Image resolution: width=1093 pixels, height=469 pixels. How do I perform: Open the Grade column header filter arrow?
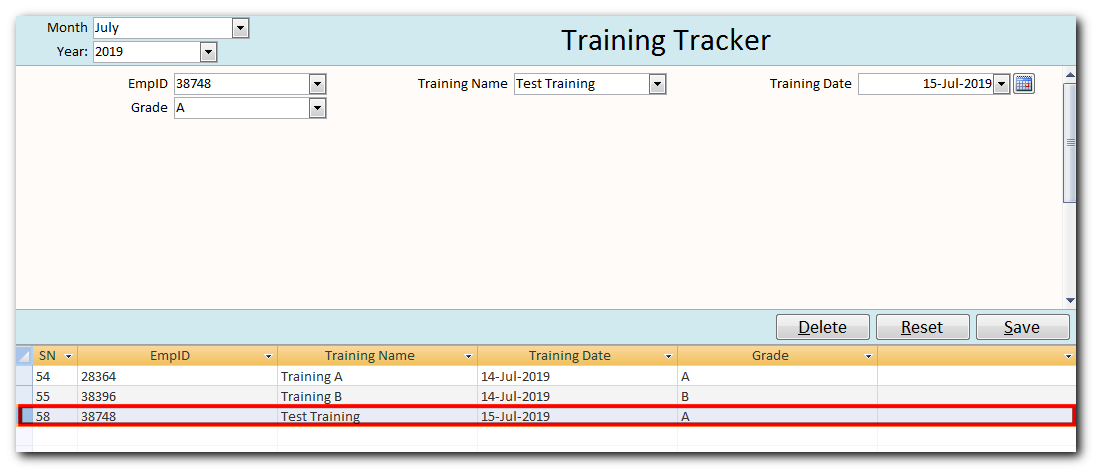click(x=869, y=356)
